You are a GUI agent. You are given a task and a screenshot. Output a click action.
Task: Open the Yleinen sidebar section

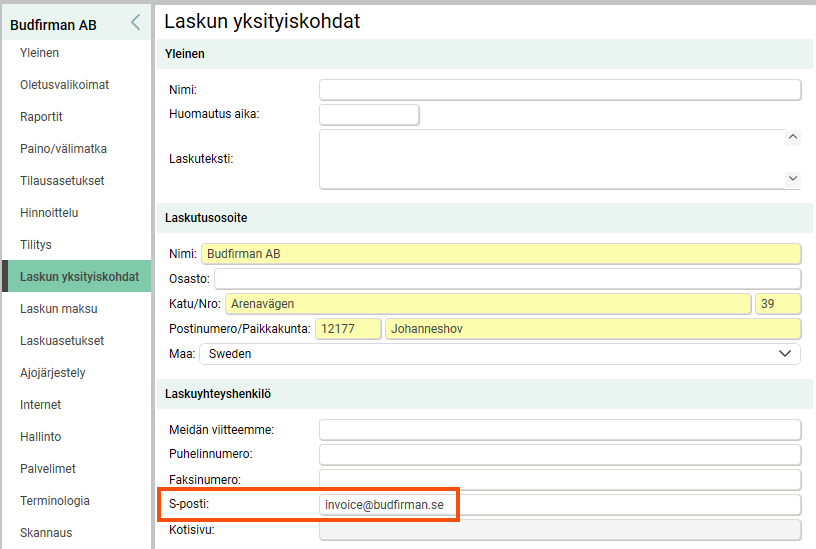40,53
